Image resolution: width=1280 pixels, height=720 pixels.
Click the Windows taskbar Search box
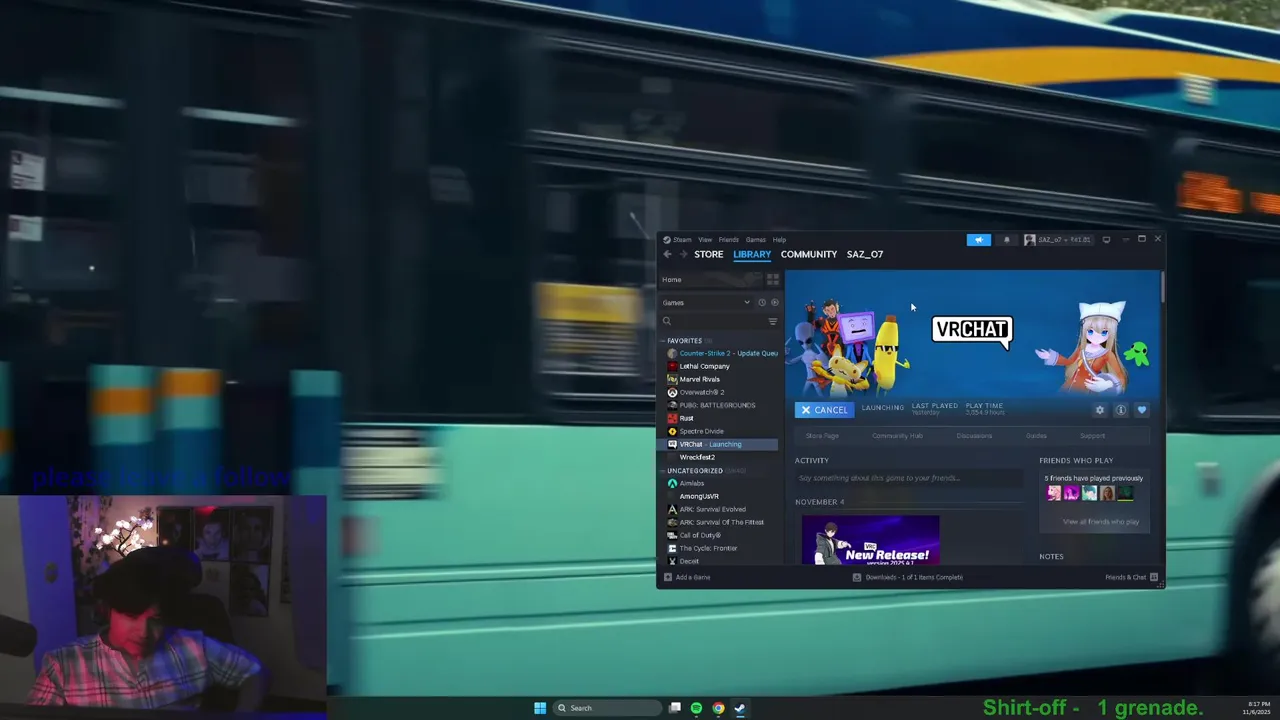(608, 708)
